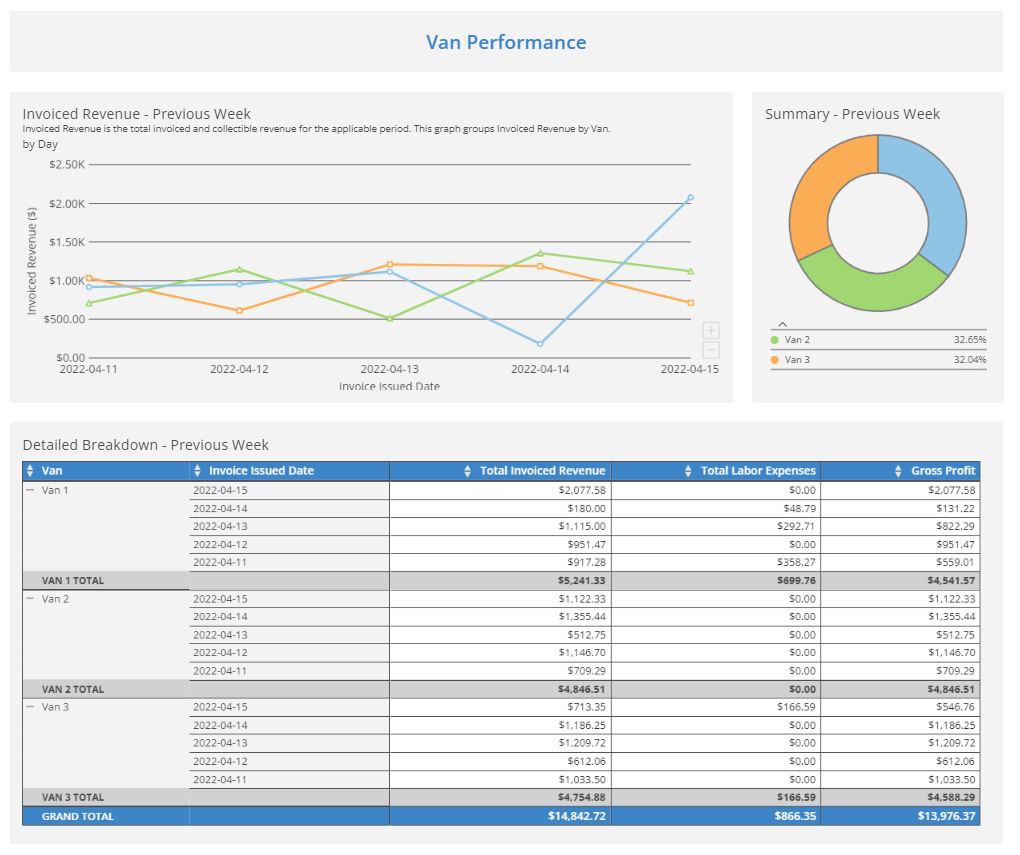The height and width of the screenshot is (855, 1020).
Task: Zoom in on the revenue chart
Action: point(711,330)
